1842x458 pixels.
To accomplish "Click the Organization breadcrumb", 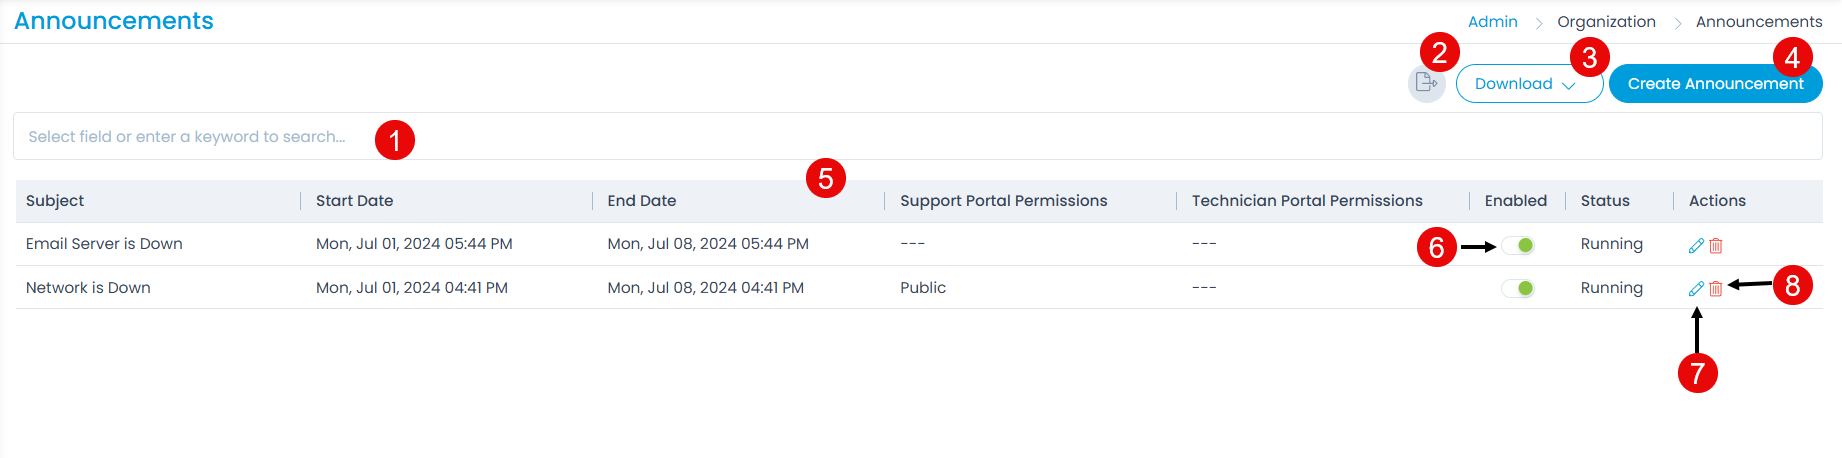I will (1606, 22).
